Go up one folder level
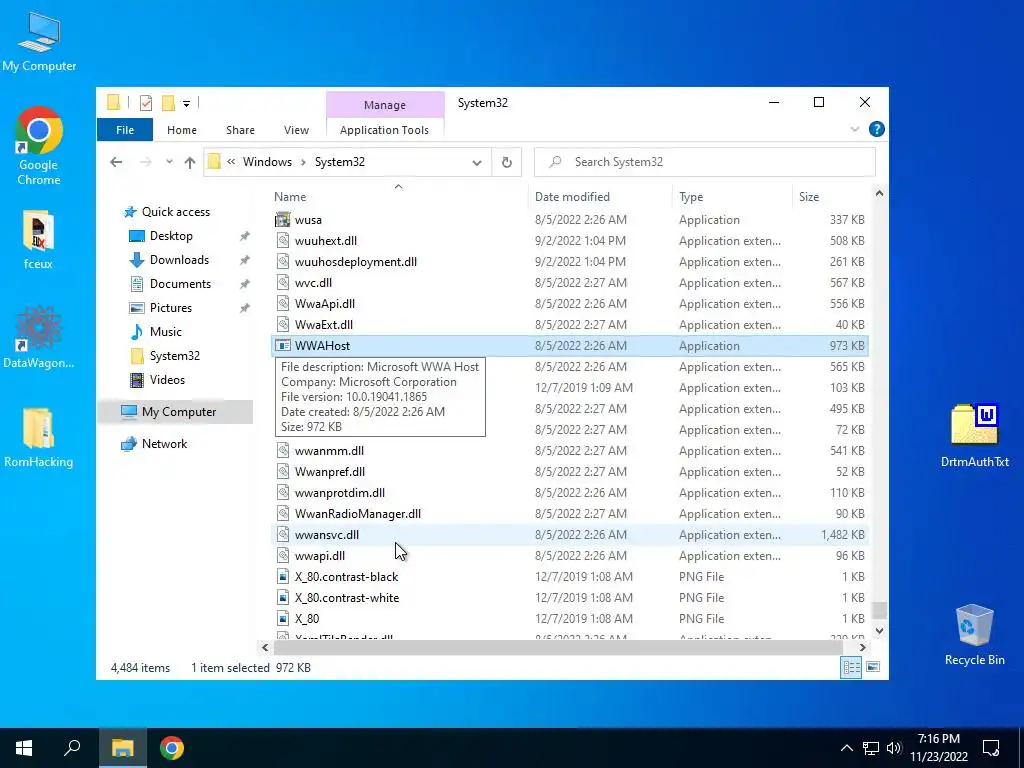This screenshot has width=1024, height=768. coord(189,162)
